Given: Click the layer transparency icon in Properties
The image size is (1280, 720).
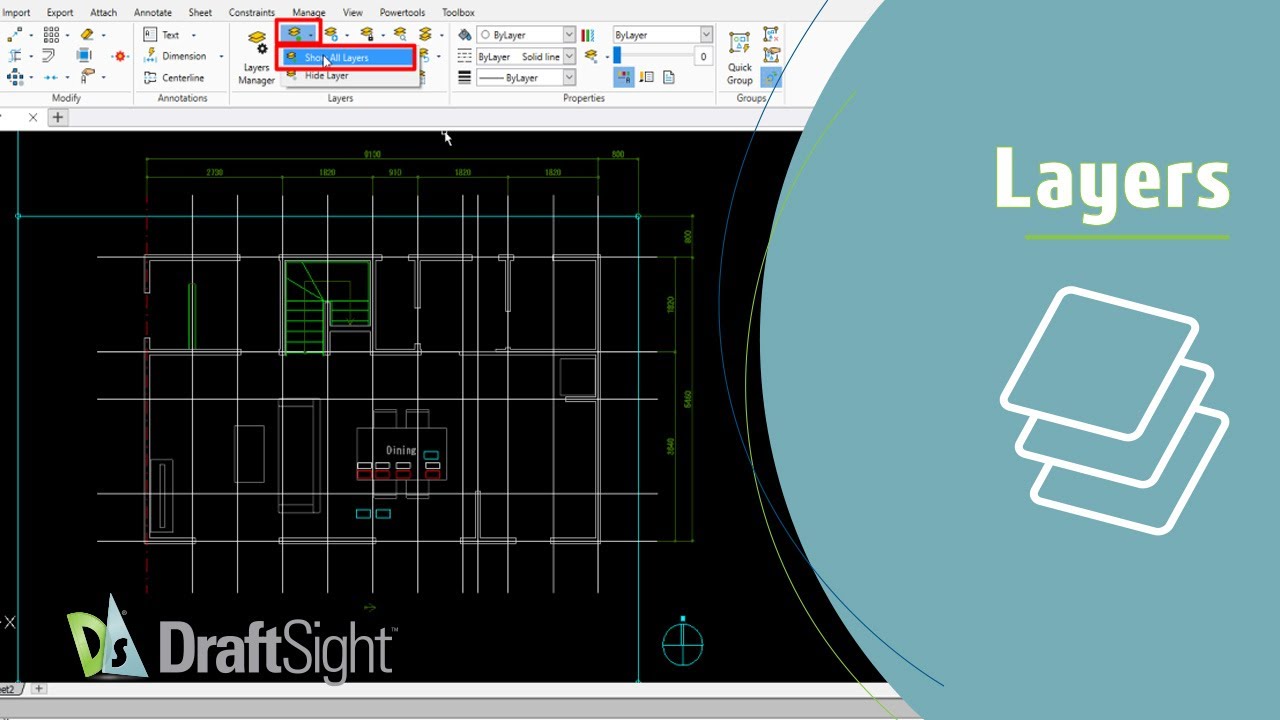Looking at the screenshot, I should click(591, 57).
